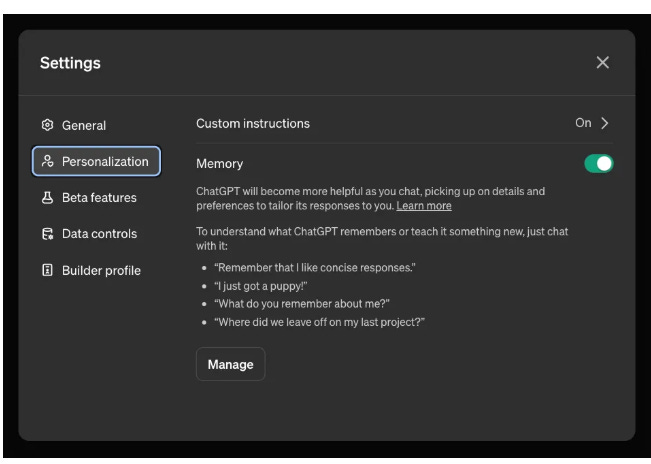Go to Data controls tab
Image resolution: width=651 pixels, height=464 pixels.
[96, 234]
